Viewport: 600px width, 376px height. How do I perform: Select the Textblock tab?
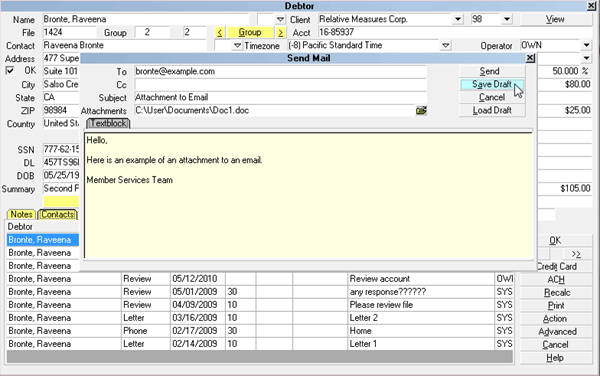[108, 124]
